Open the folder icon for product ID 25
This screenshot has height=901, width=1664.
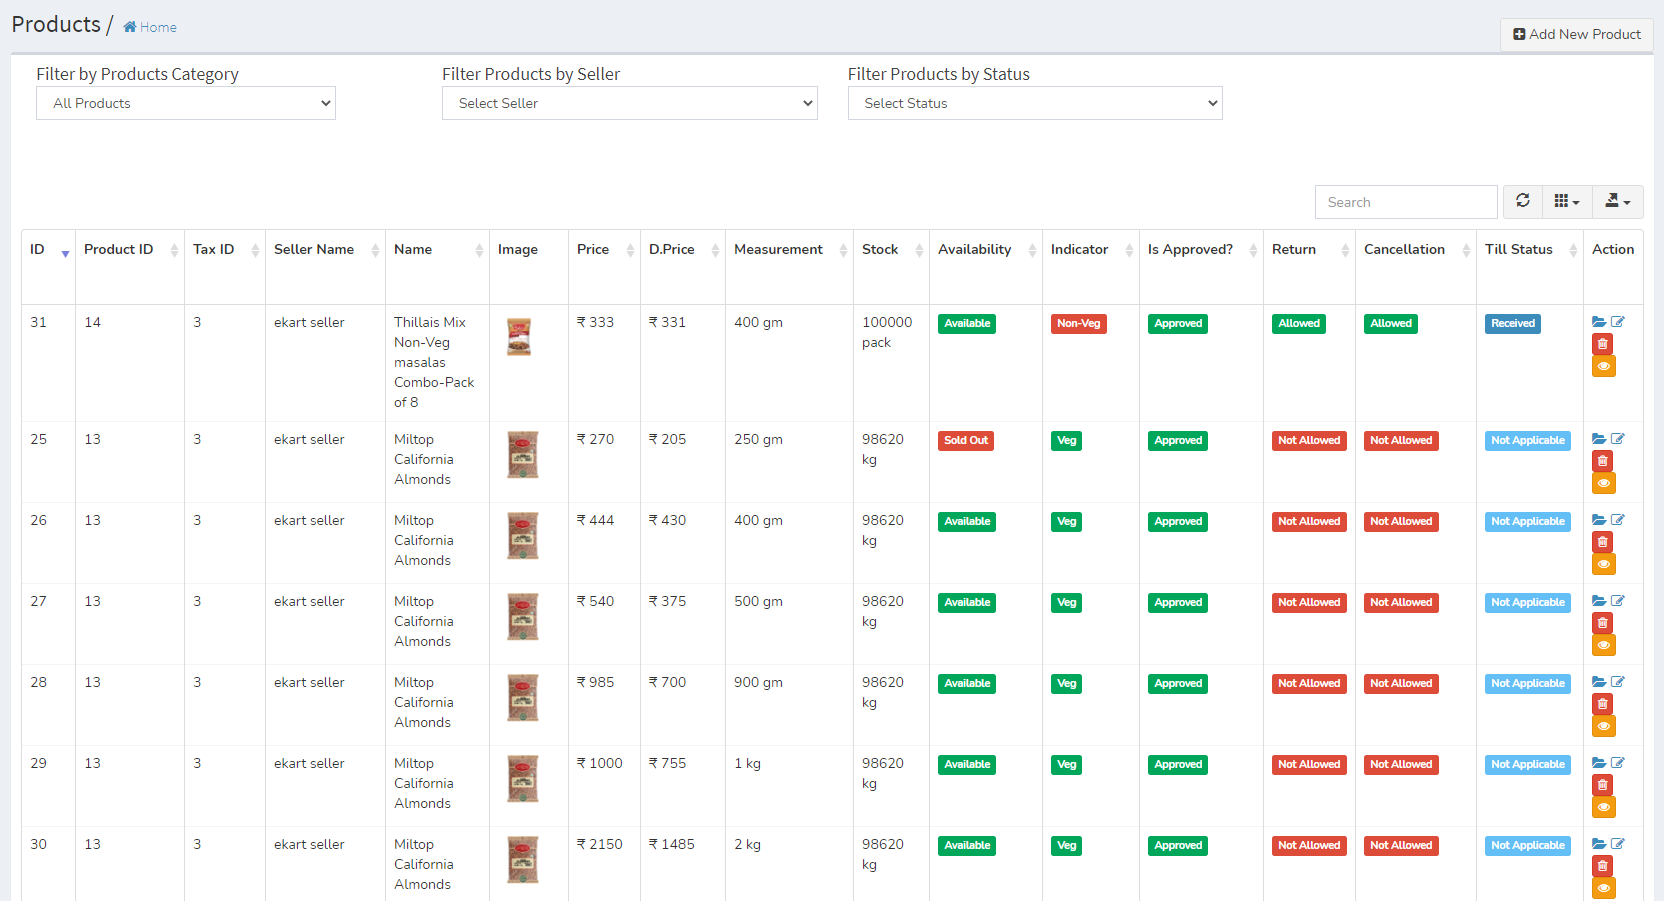tap(1599, 439)
